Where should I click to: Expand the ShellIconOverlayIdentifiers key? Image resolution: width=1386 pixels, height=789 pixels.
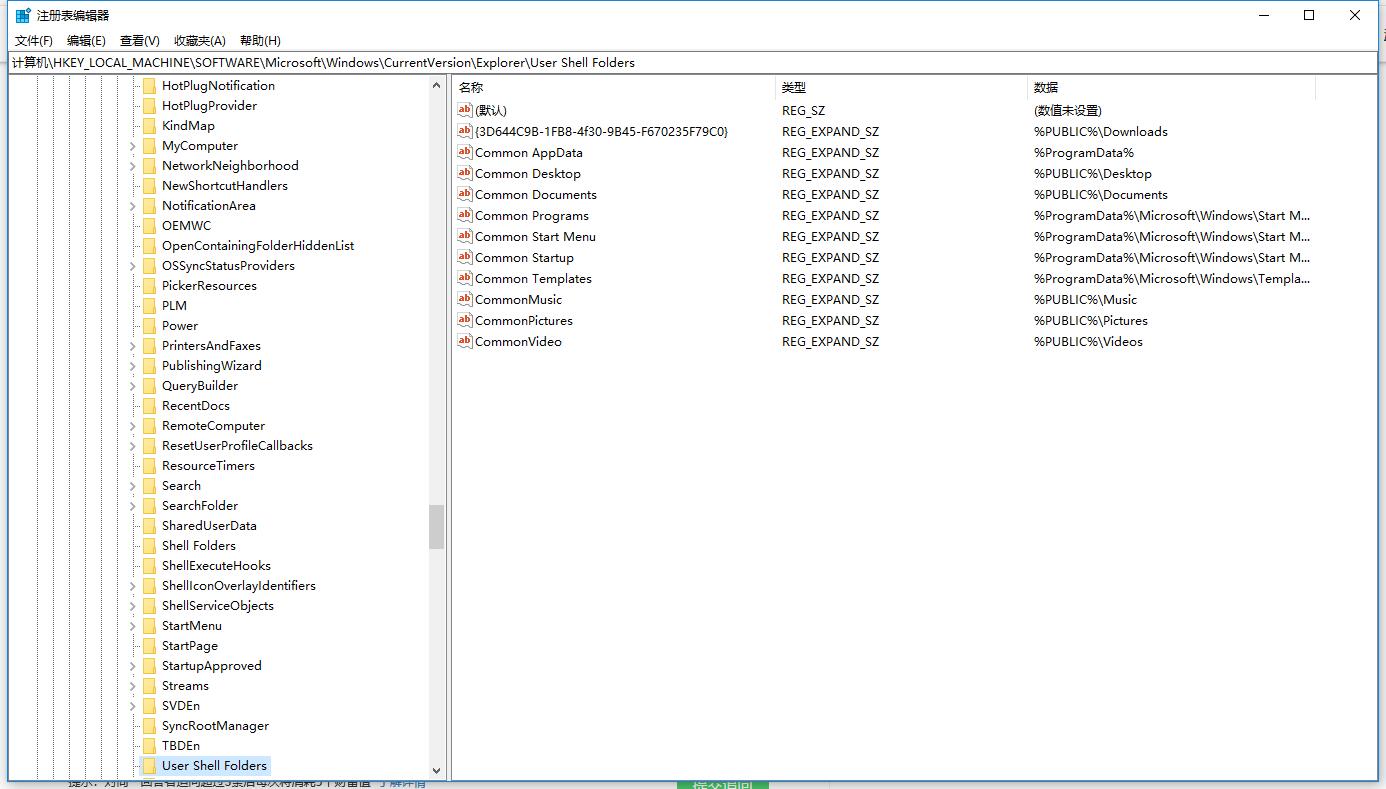tap(133, 586)
